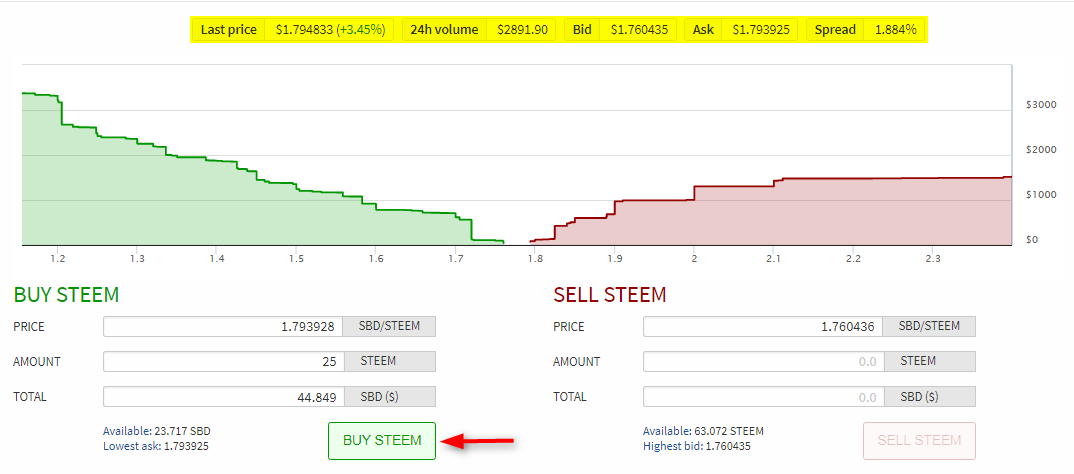This screenshot has width=1074, height=474.
Task: Focus the sell PRICE input field
Action: [763, 327]
